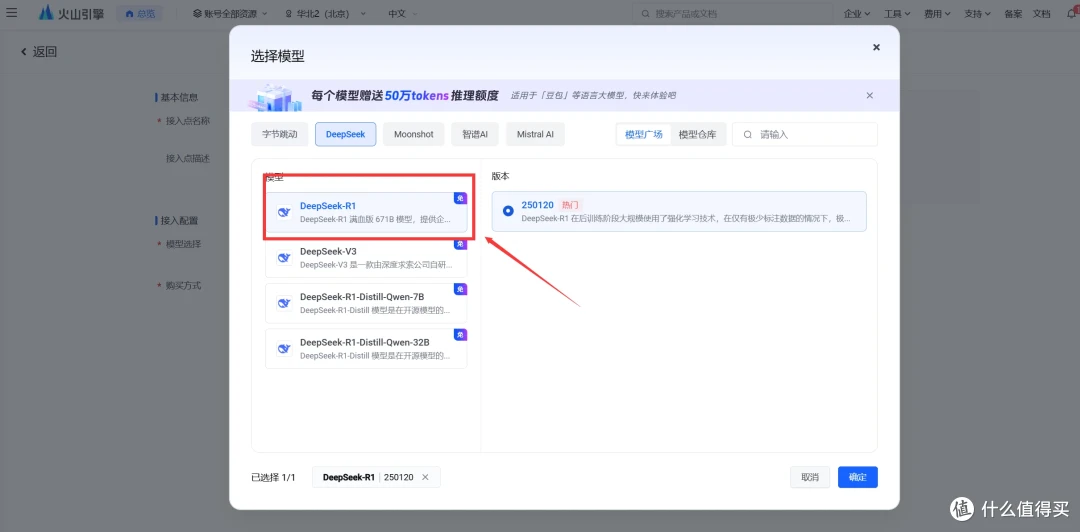The image size is (1080, 532).
Task: Click the 火山引擎 logo
Action: coord(70,13)
